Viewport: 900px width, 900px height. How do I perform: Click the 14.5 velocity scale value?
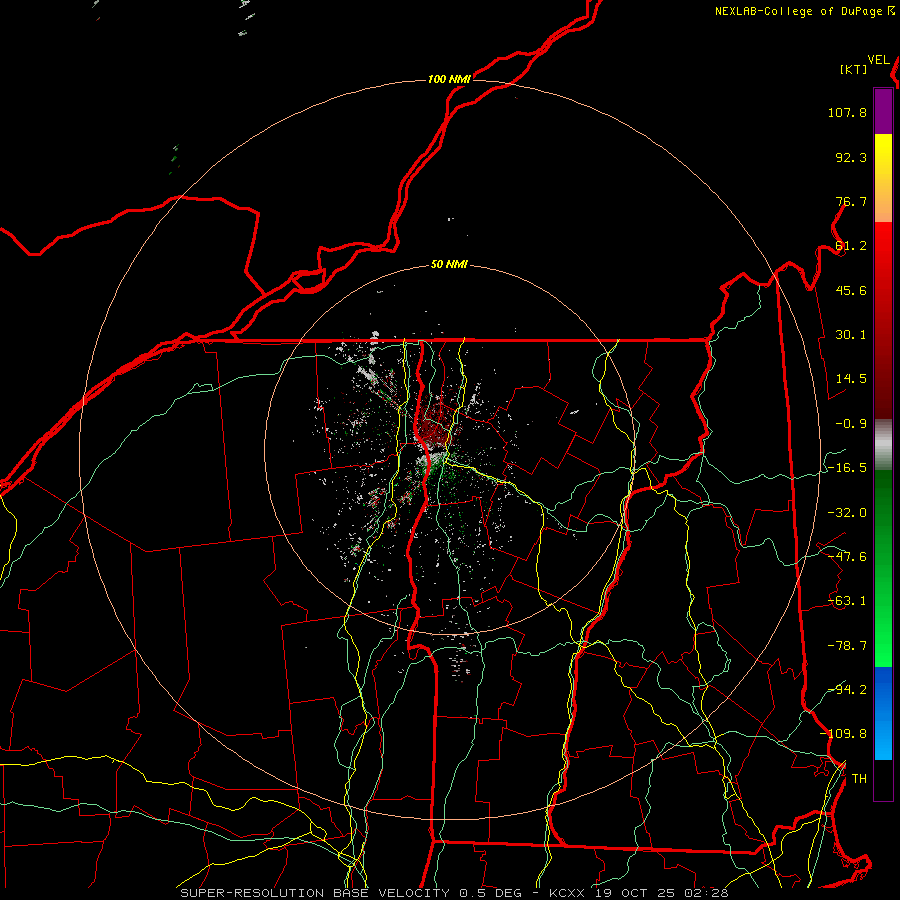point(851,379)
